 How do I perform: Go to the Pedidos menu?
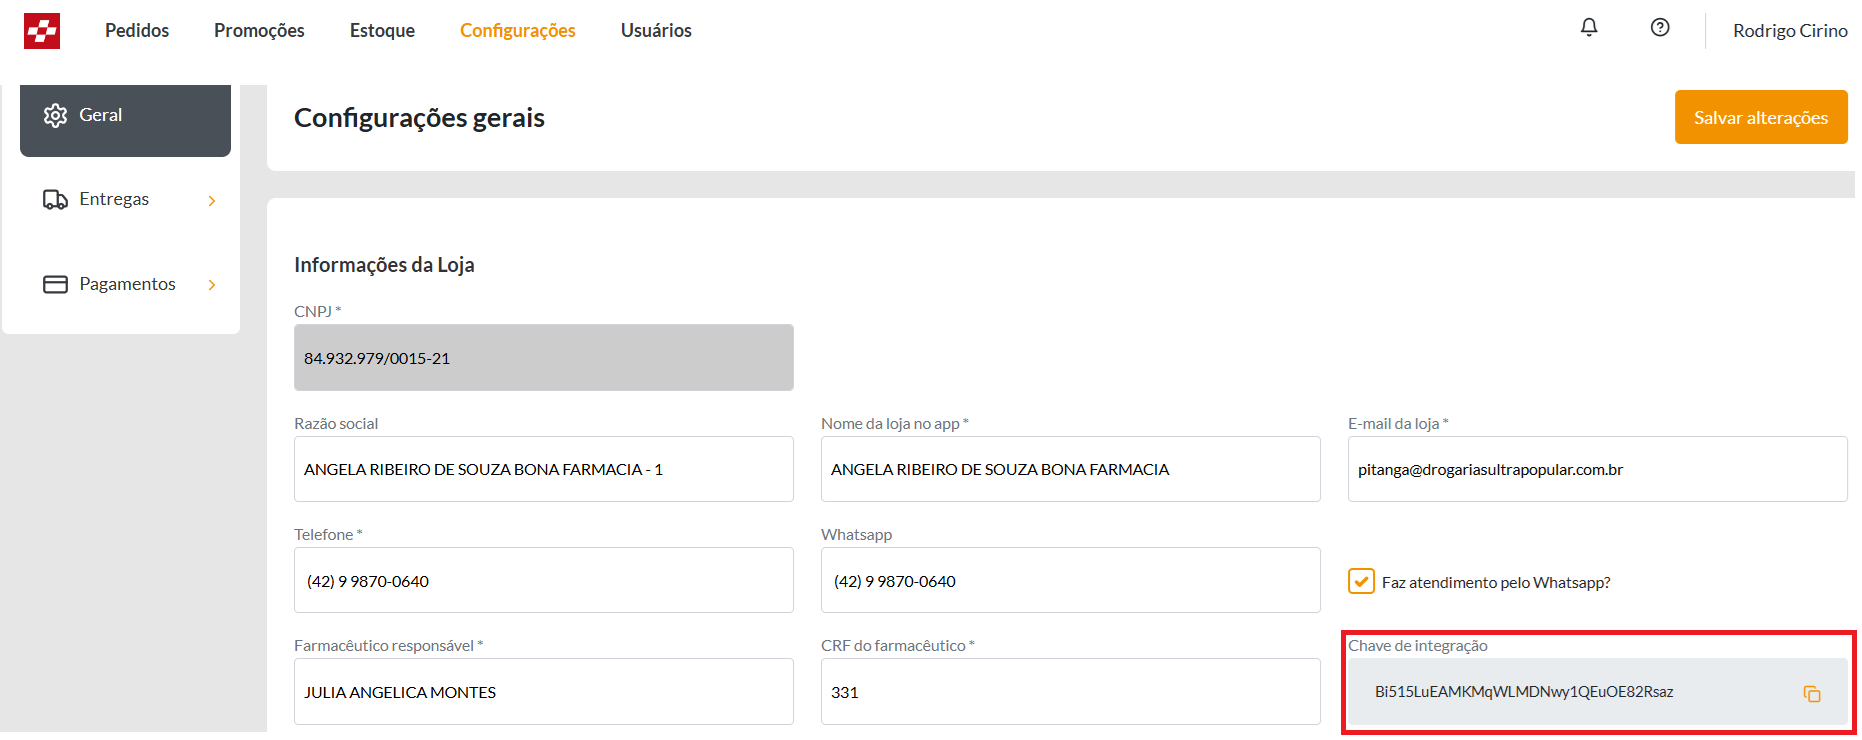click(137, 31)
